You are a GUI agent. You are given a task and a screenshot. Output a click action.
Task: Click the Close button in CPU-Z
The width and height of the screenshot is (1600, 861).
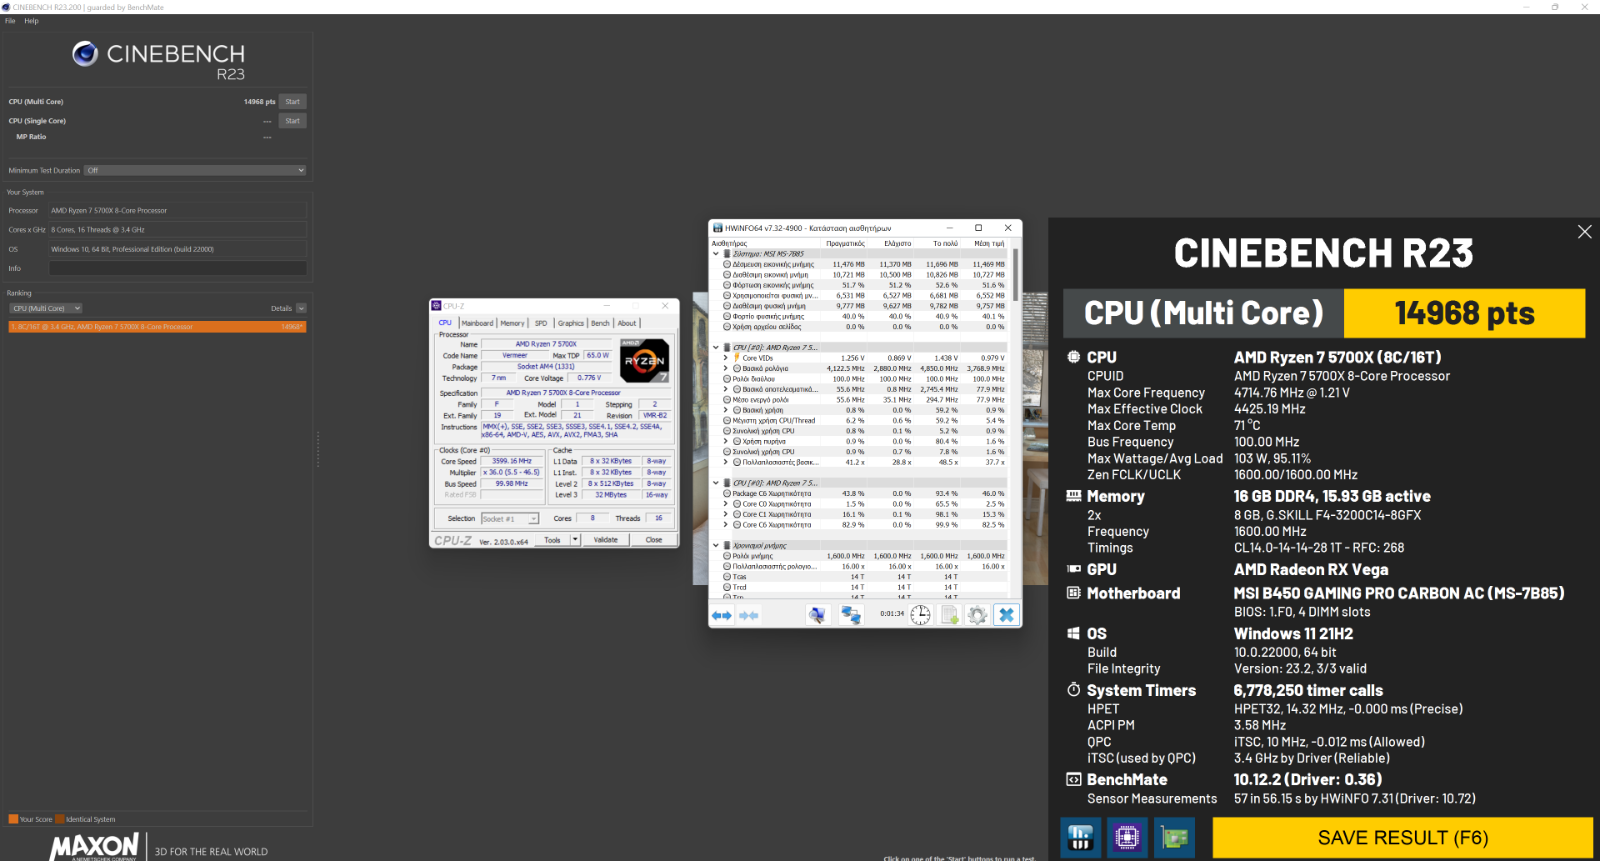pyautogui.click(x=654, y=540)
